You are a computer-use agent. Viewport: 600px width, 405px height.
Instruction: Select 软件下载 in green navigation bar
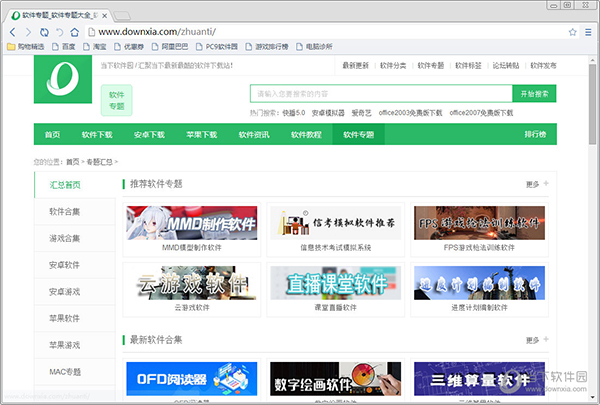(97, 134)
